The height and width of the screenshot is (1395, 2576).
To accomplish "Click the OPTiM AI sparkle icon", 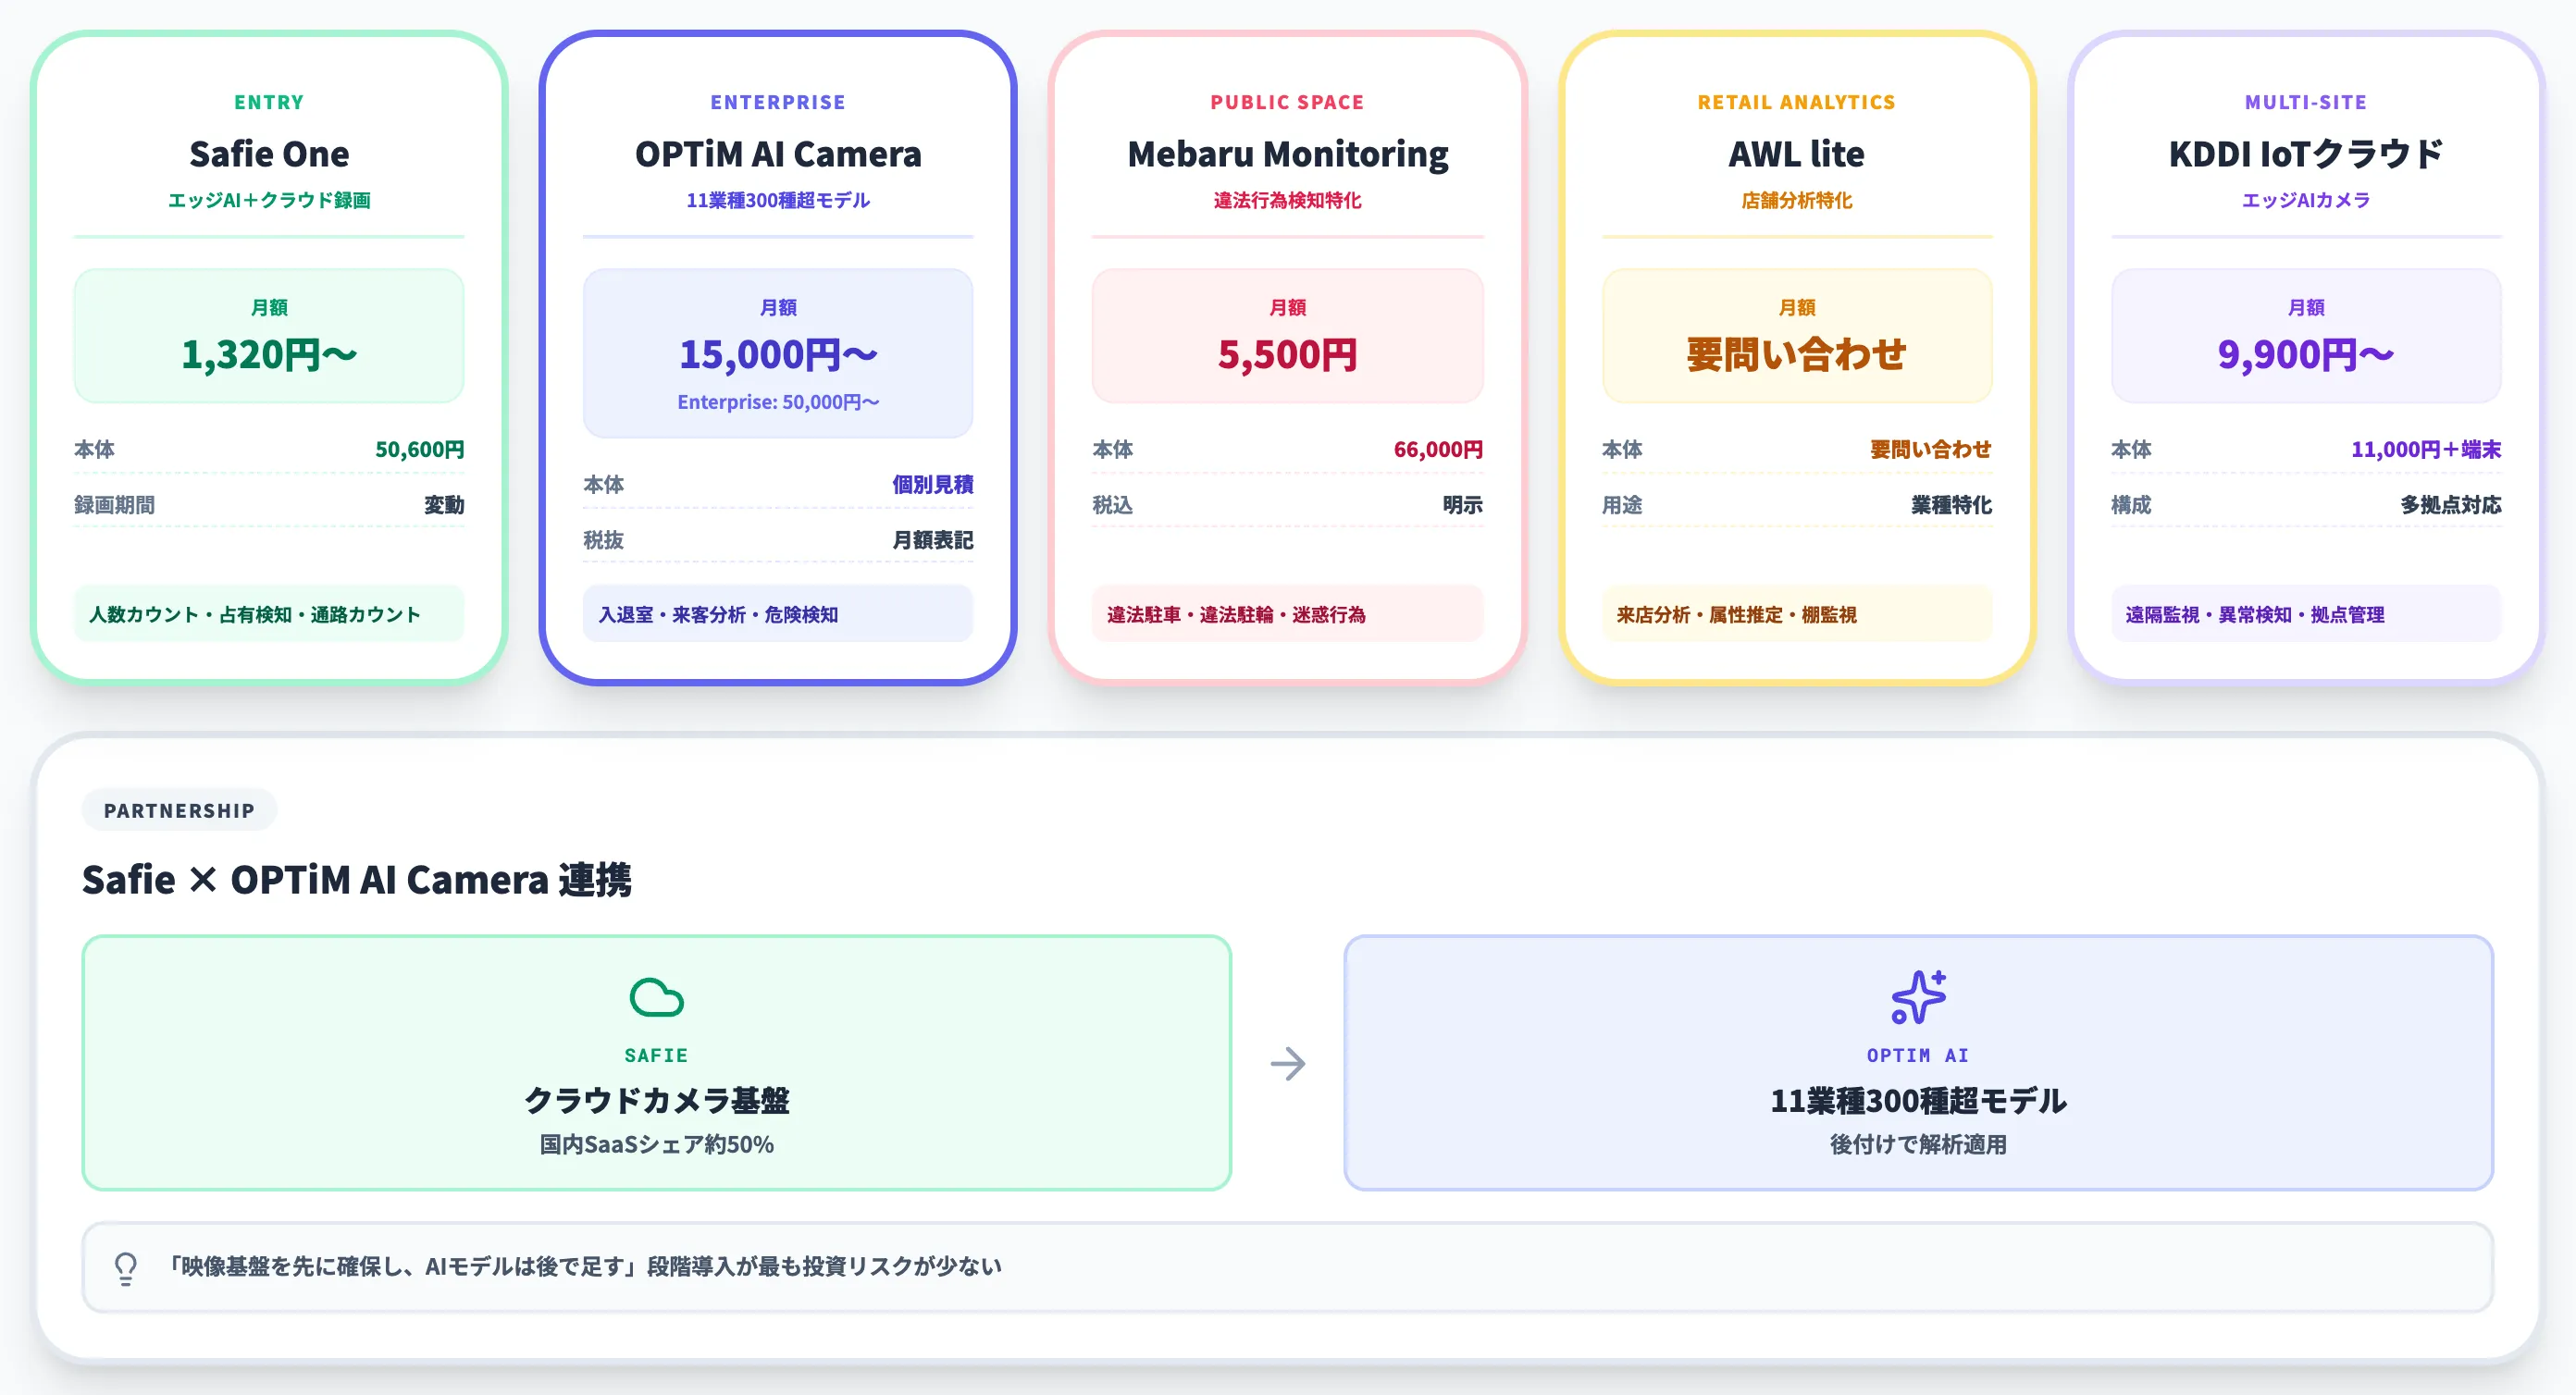I will tap(1918, 997).
